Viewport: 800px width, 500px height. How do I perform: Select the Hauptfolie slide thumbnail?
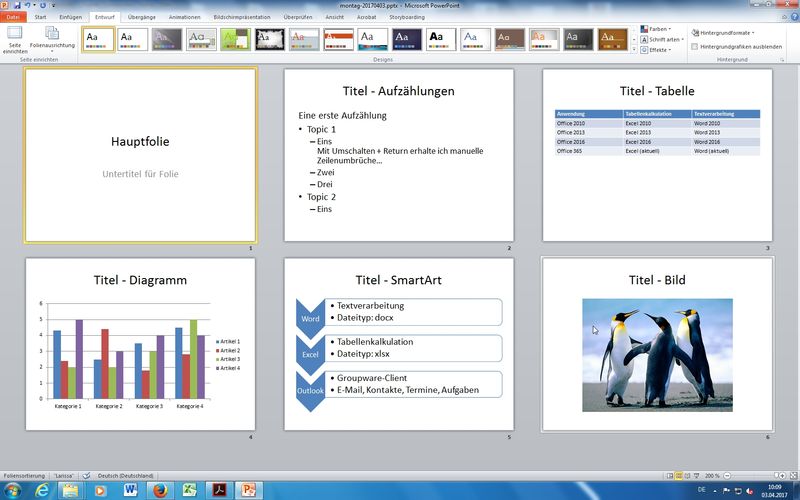tap(140, 155)
